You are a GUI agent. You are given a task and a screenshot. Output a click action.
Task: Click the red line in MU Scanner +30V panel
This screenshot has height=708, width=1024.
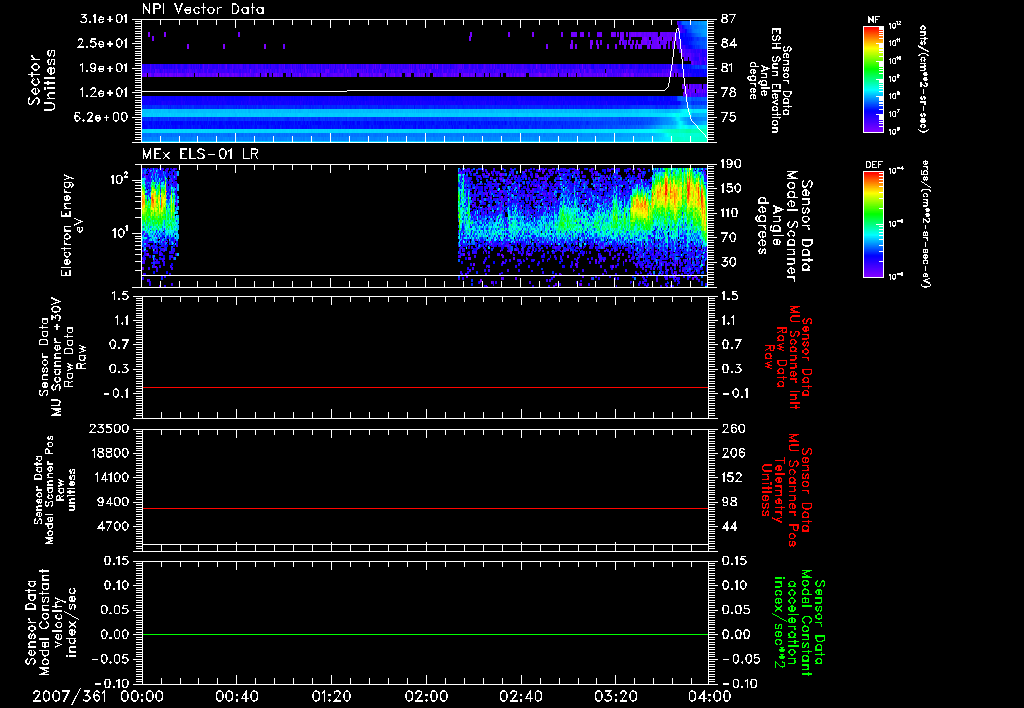425,387
